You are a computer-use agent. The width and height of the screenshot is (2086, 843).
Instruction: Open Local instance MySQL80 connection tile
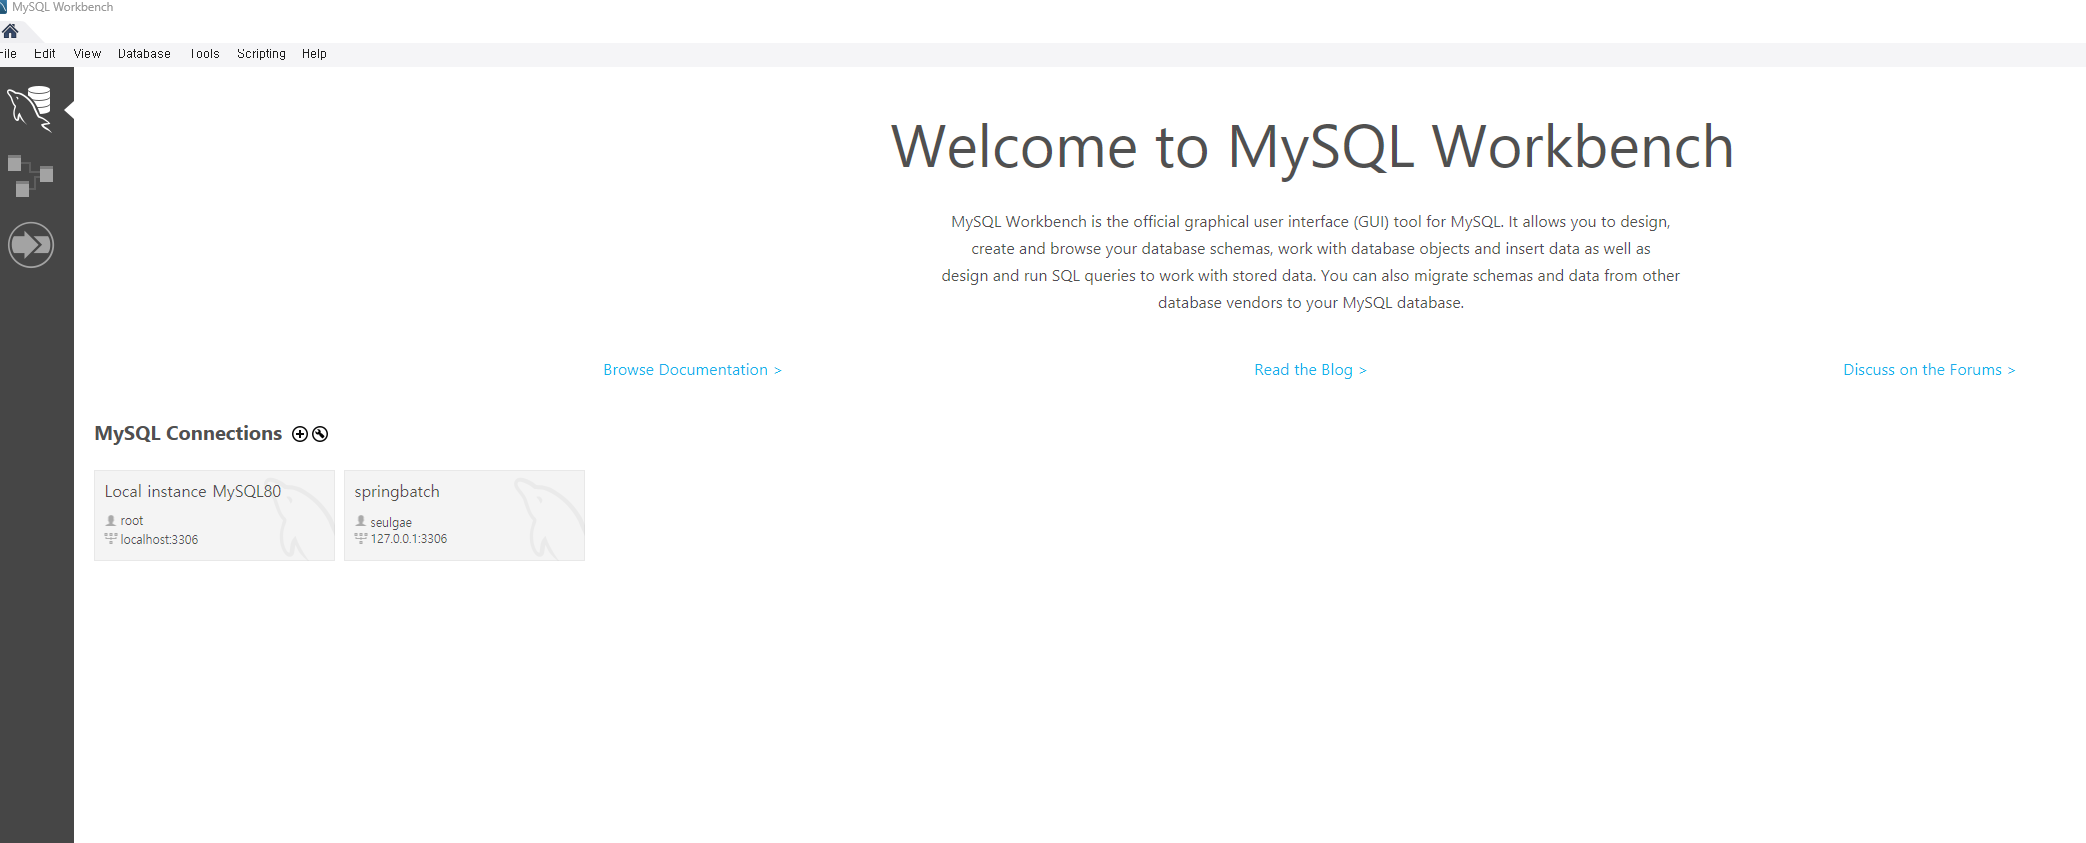pyautogui.click(x=214, y=515)
